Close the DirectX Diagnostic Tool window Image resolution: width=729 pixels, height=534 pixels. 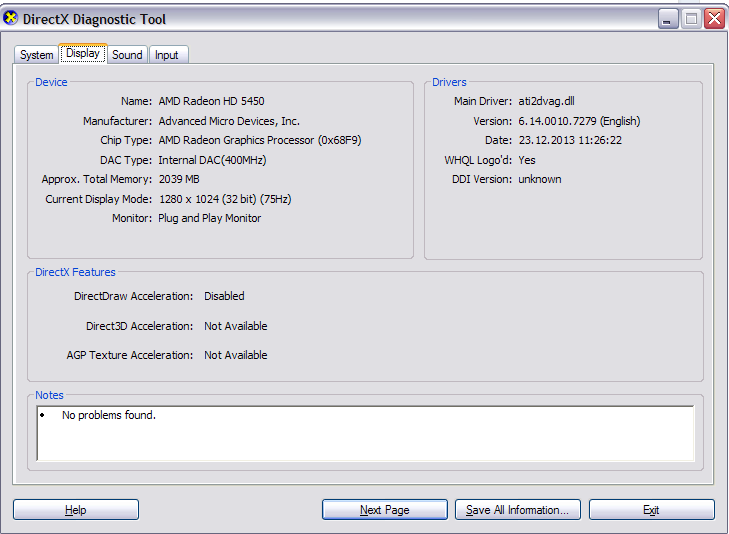(715, 19)
